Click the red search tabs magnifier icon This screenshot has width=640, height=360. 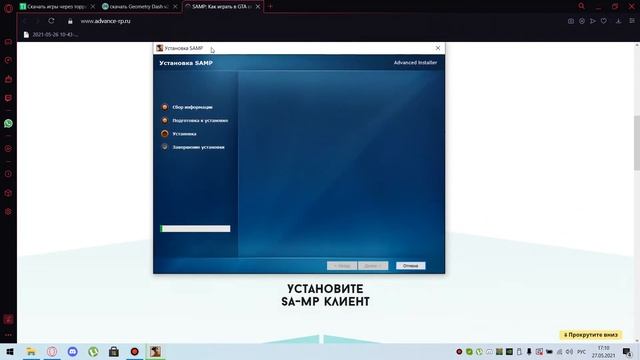pos(581,6)
